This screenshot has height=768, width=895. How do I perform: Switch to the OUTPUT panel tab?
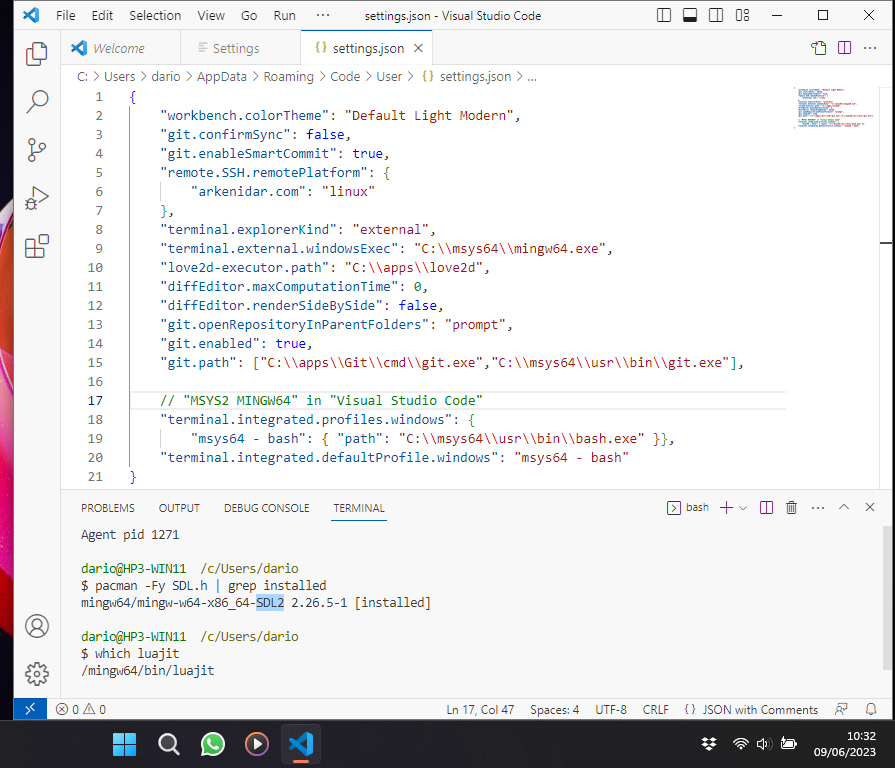179,508
